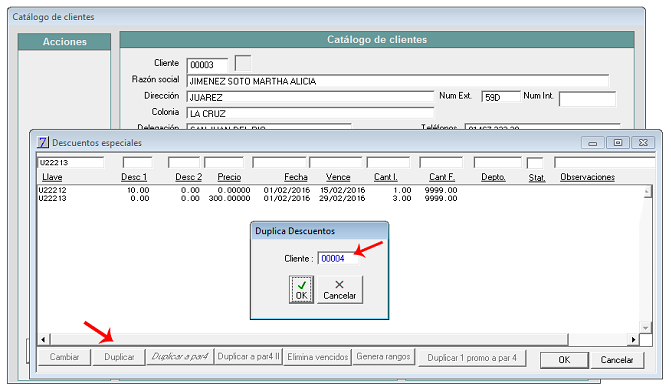Click the Genera rangos button
Image resolution: width=671 pixels, height=392 pixels.
tap(383, 356)
